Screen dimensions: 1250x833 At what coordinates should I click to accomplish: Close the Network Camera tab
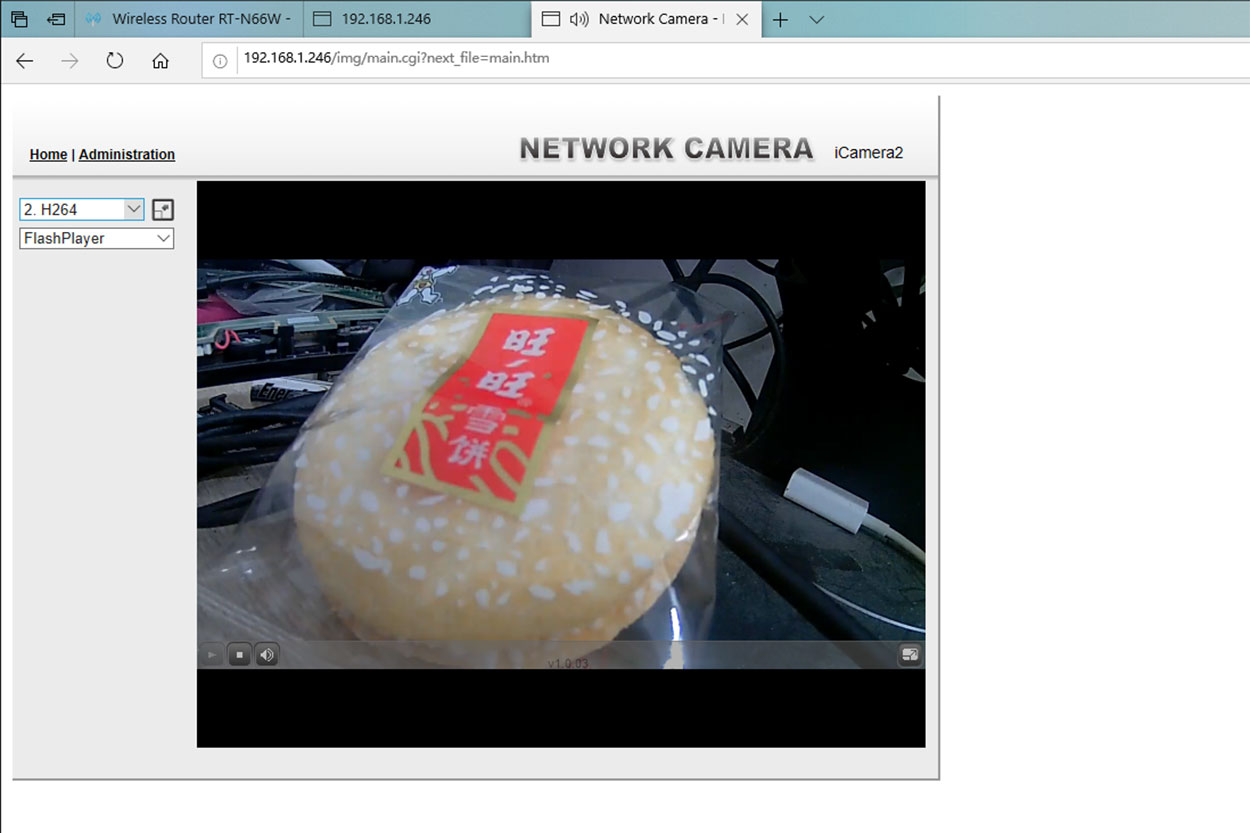point(742,19)
